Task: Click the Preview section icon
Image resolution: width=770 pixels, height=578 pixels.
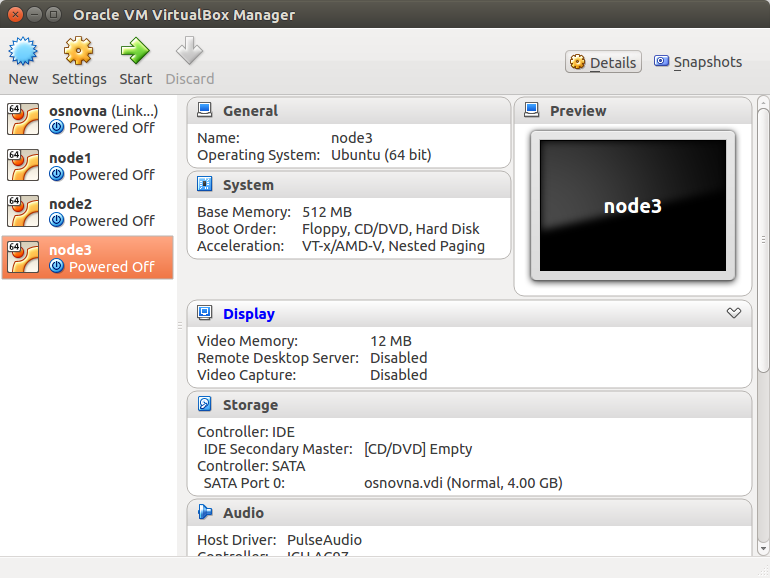Action: 532,110
